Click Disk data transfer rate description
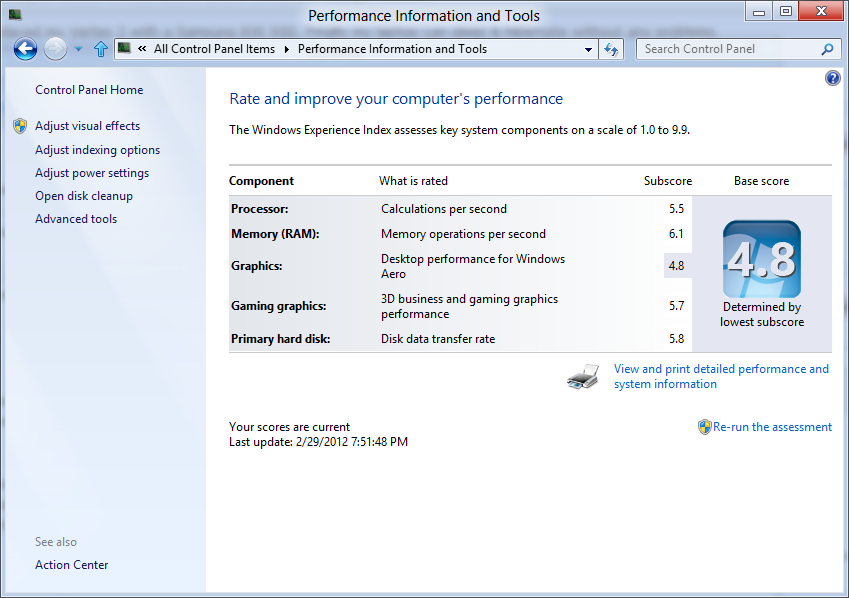The height and width of the screenshot is (598, 849). pyautogui.click(x=438, y=339)
